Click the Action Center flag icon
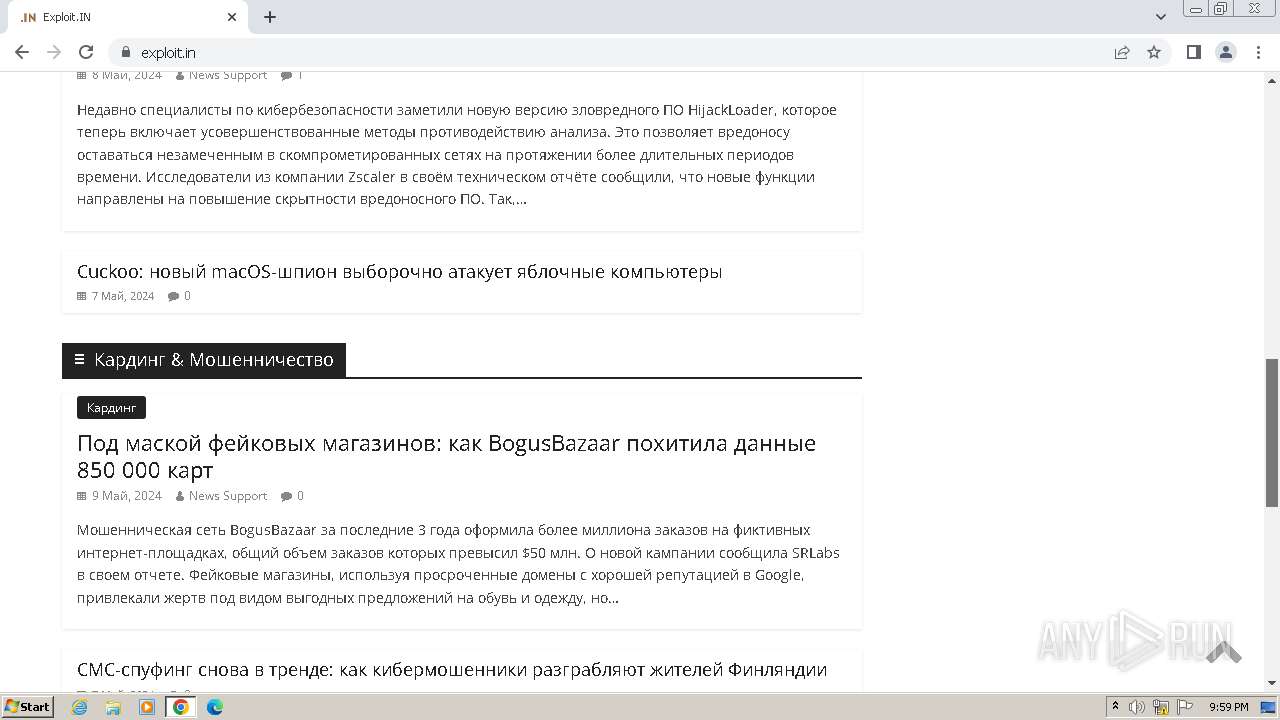The width and height of the screenshot is (1280, 720). 1186,707
